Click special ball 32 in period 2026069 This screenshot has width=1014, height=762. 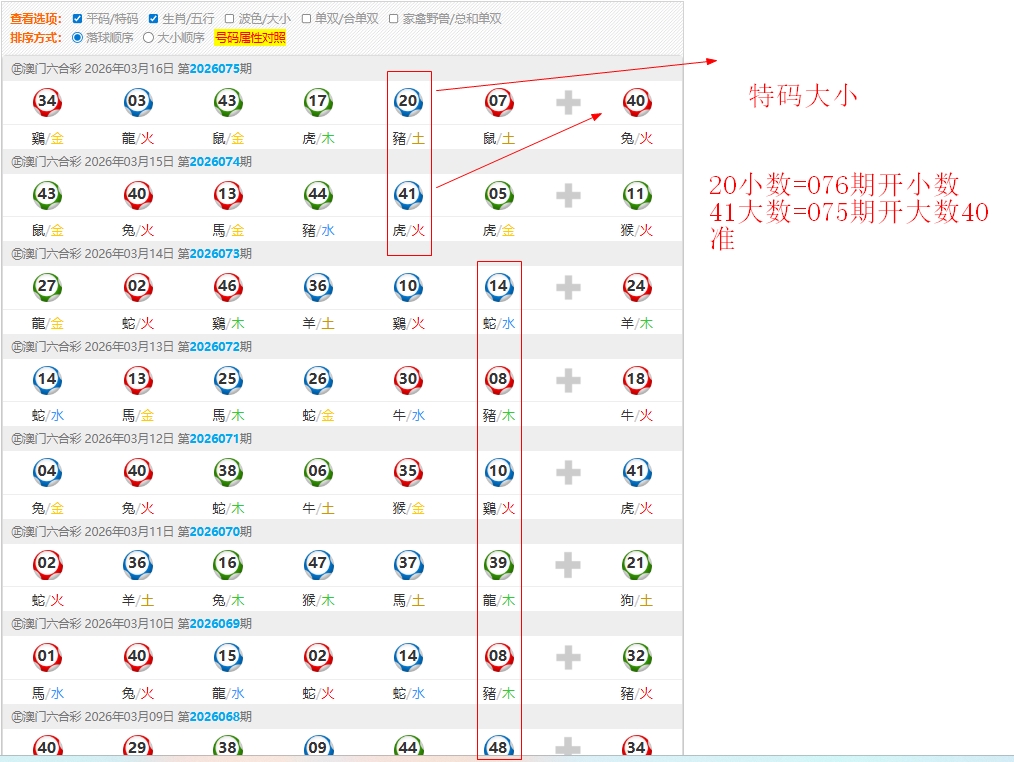[x=636, y=657]
